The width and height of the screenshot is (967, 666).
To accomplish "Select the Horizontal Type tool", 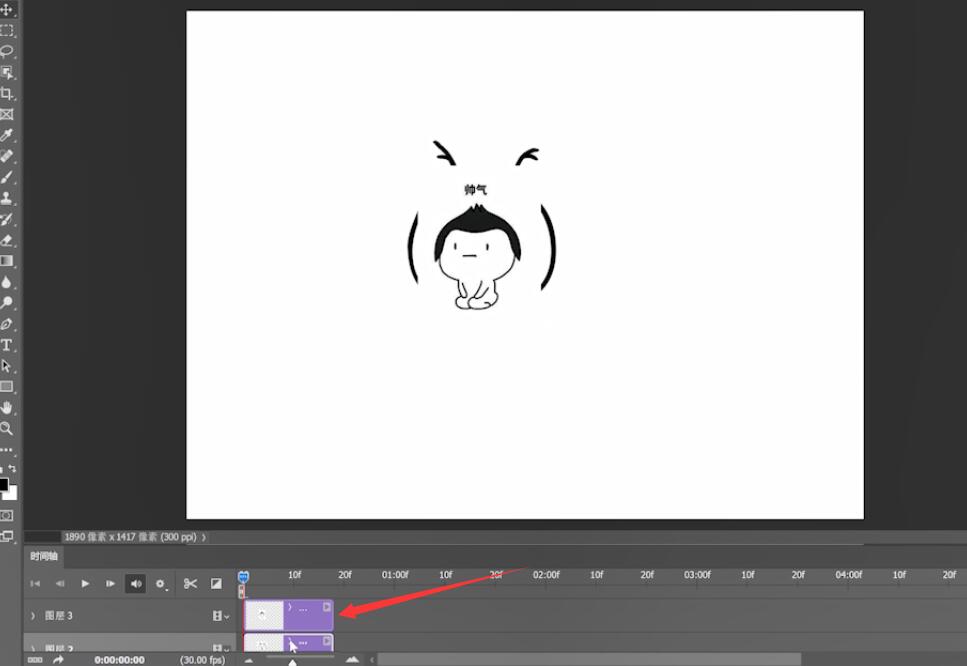I will point(7,345).
